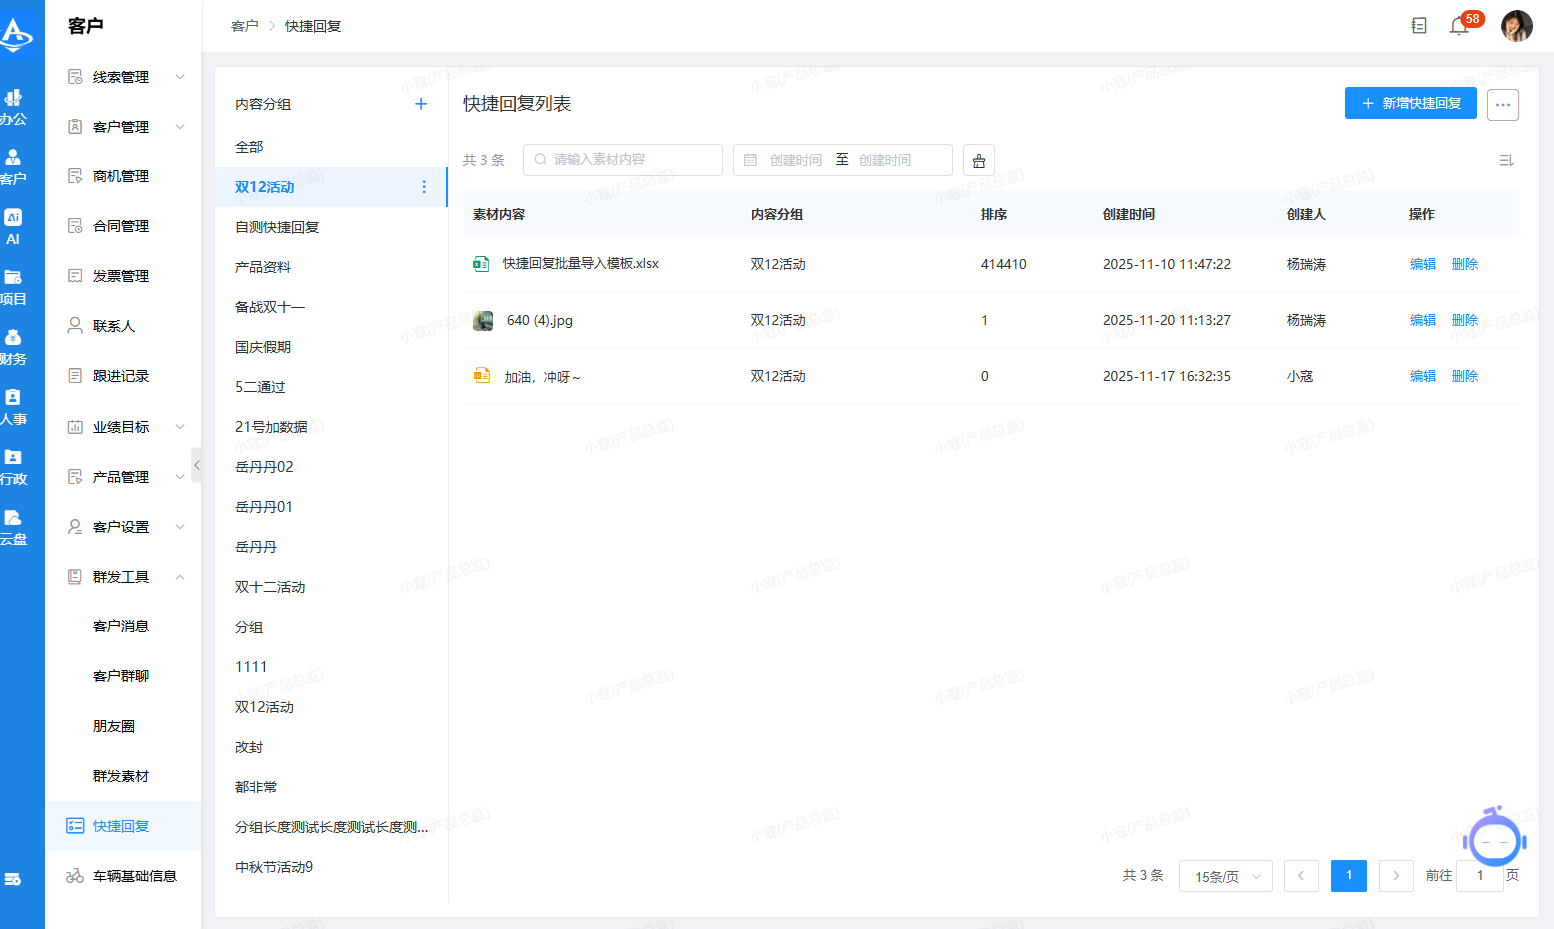The height and width of the screenshot is (929, 1554).
Task: Click the notification bell icon
Action: click(1459, 26)
